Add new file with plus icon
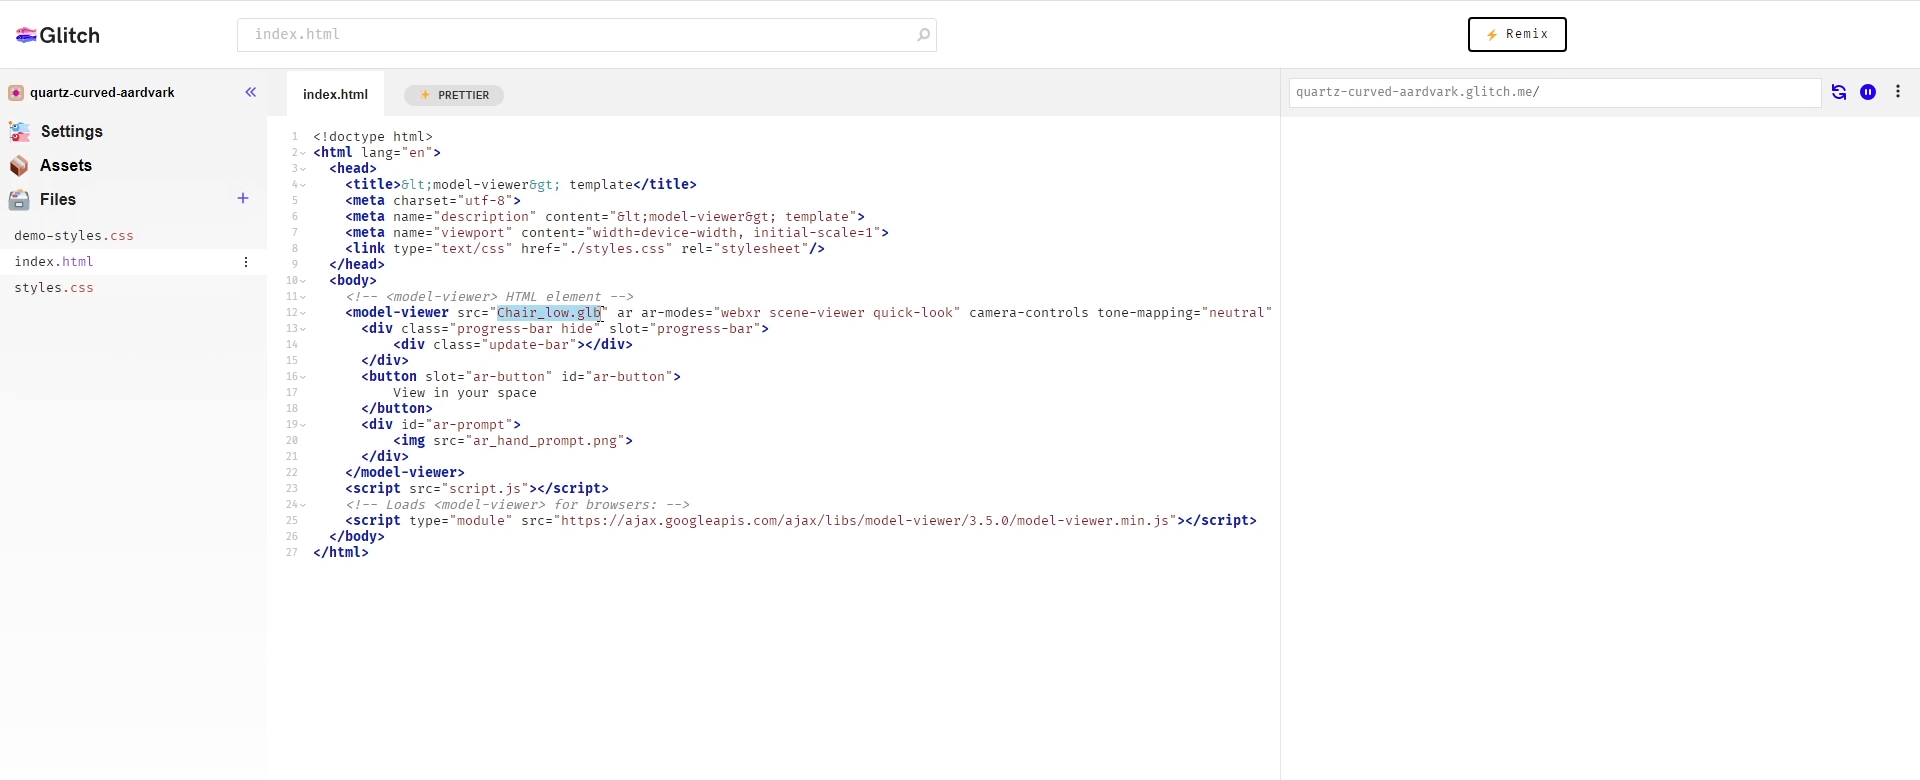The height and width of the screenshot is (780, 1920). (x=243, y=198)
